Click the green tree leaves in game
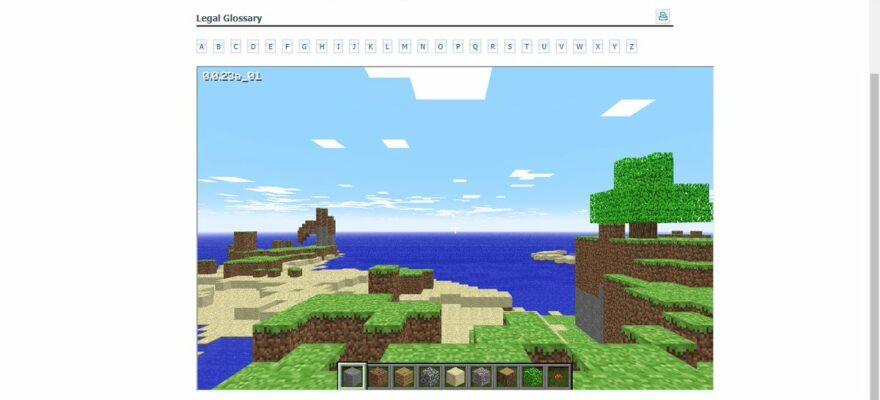The image size is (880, 400). (650, 190)
